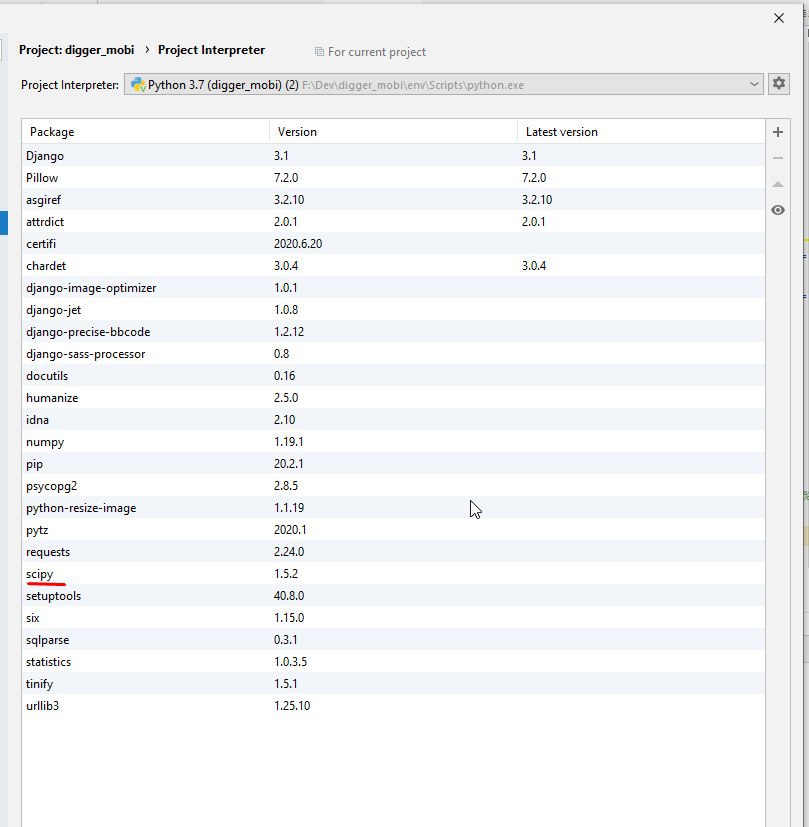Select the docutils package row

tap(393, 376)
